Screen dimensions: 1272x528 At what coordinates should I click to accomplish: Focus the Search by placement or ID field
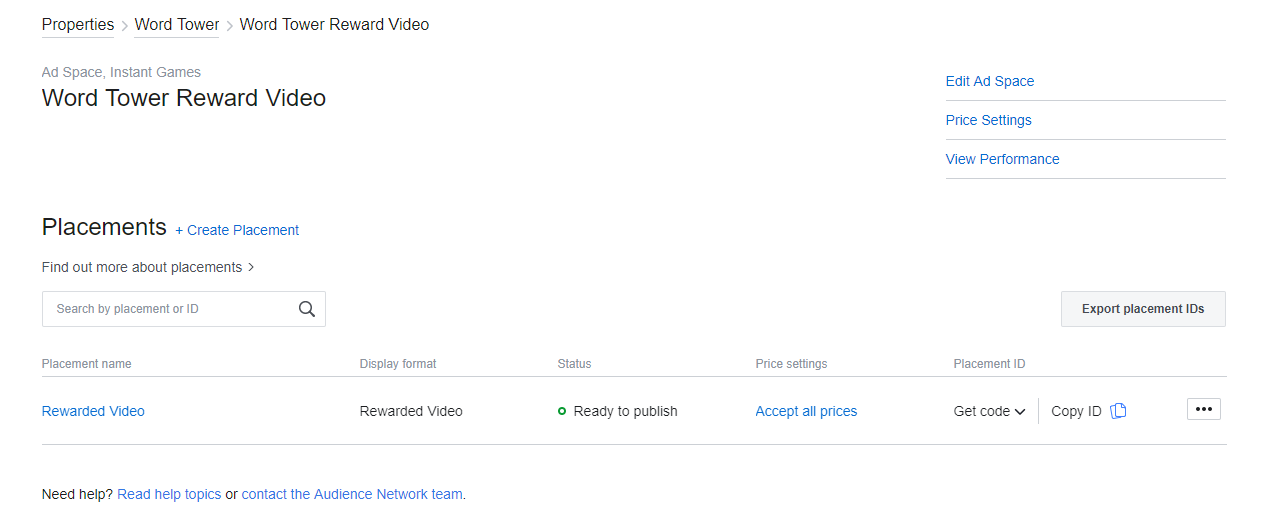pyautogui.click(x=184, y=309)
